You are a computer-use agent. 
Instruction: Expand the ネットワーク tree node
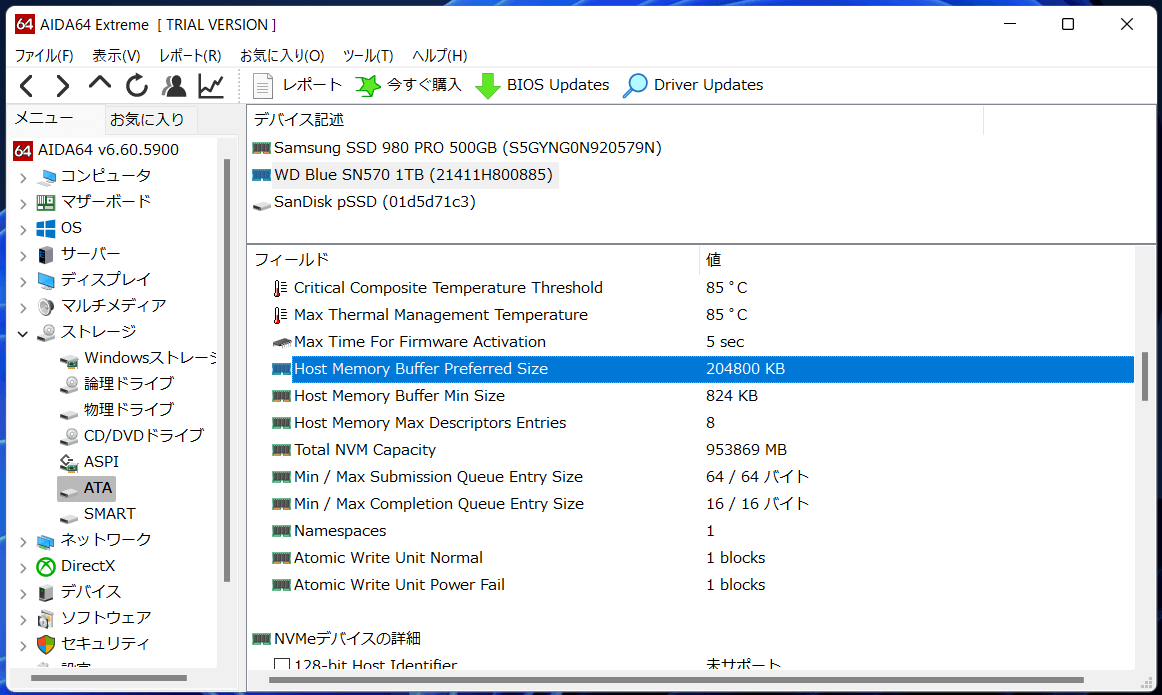click(23, 542)
